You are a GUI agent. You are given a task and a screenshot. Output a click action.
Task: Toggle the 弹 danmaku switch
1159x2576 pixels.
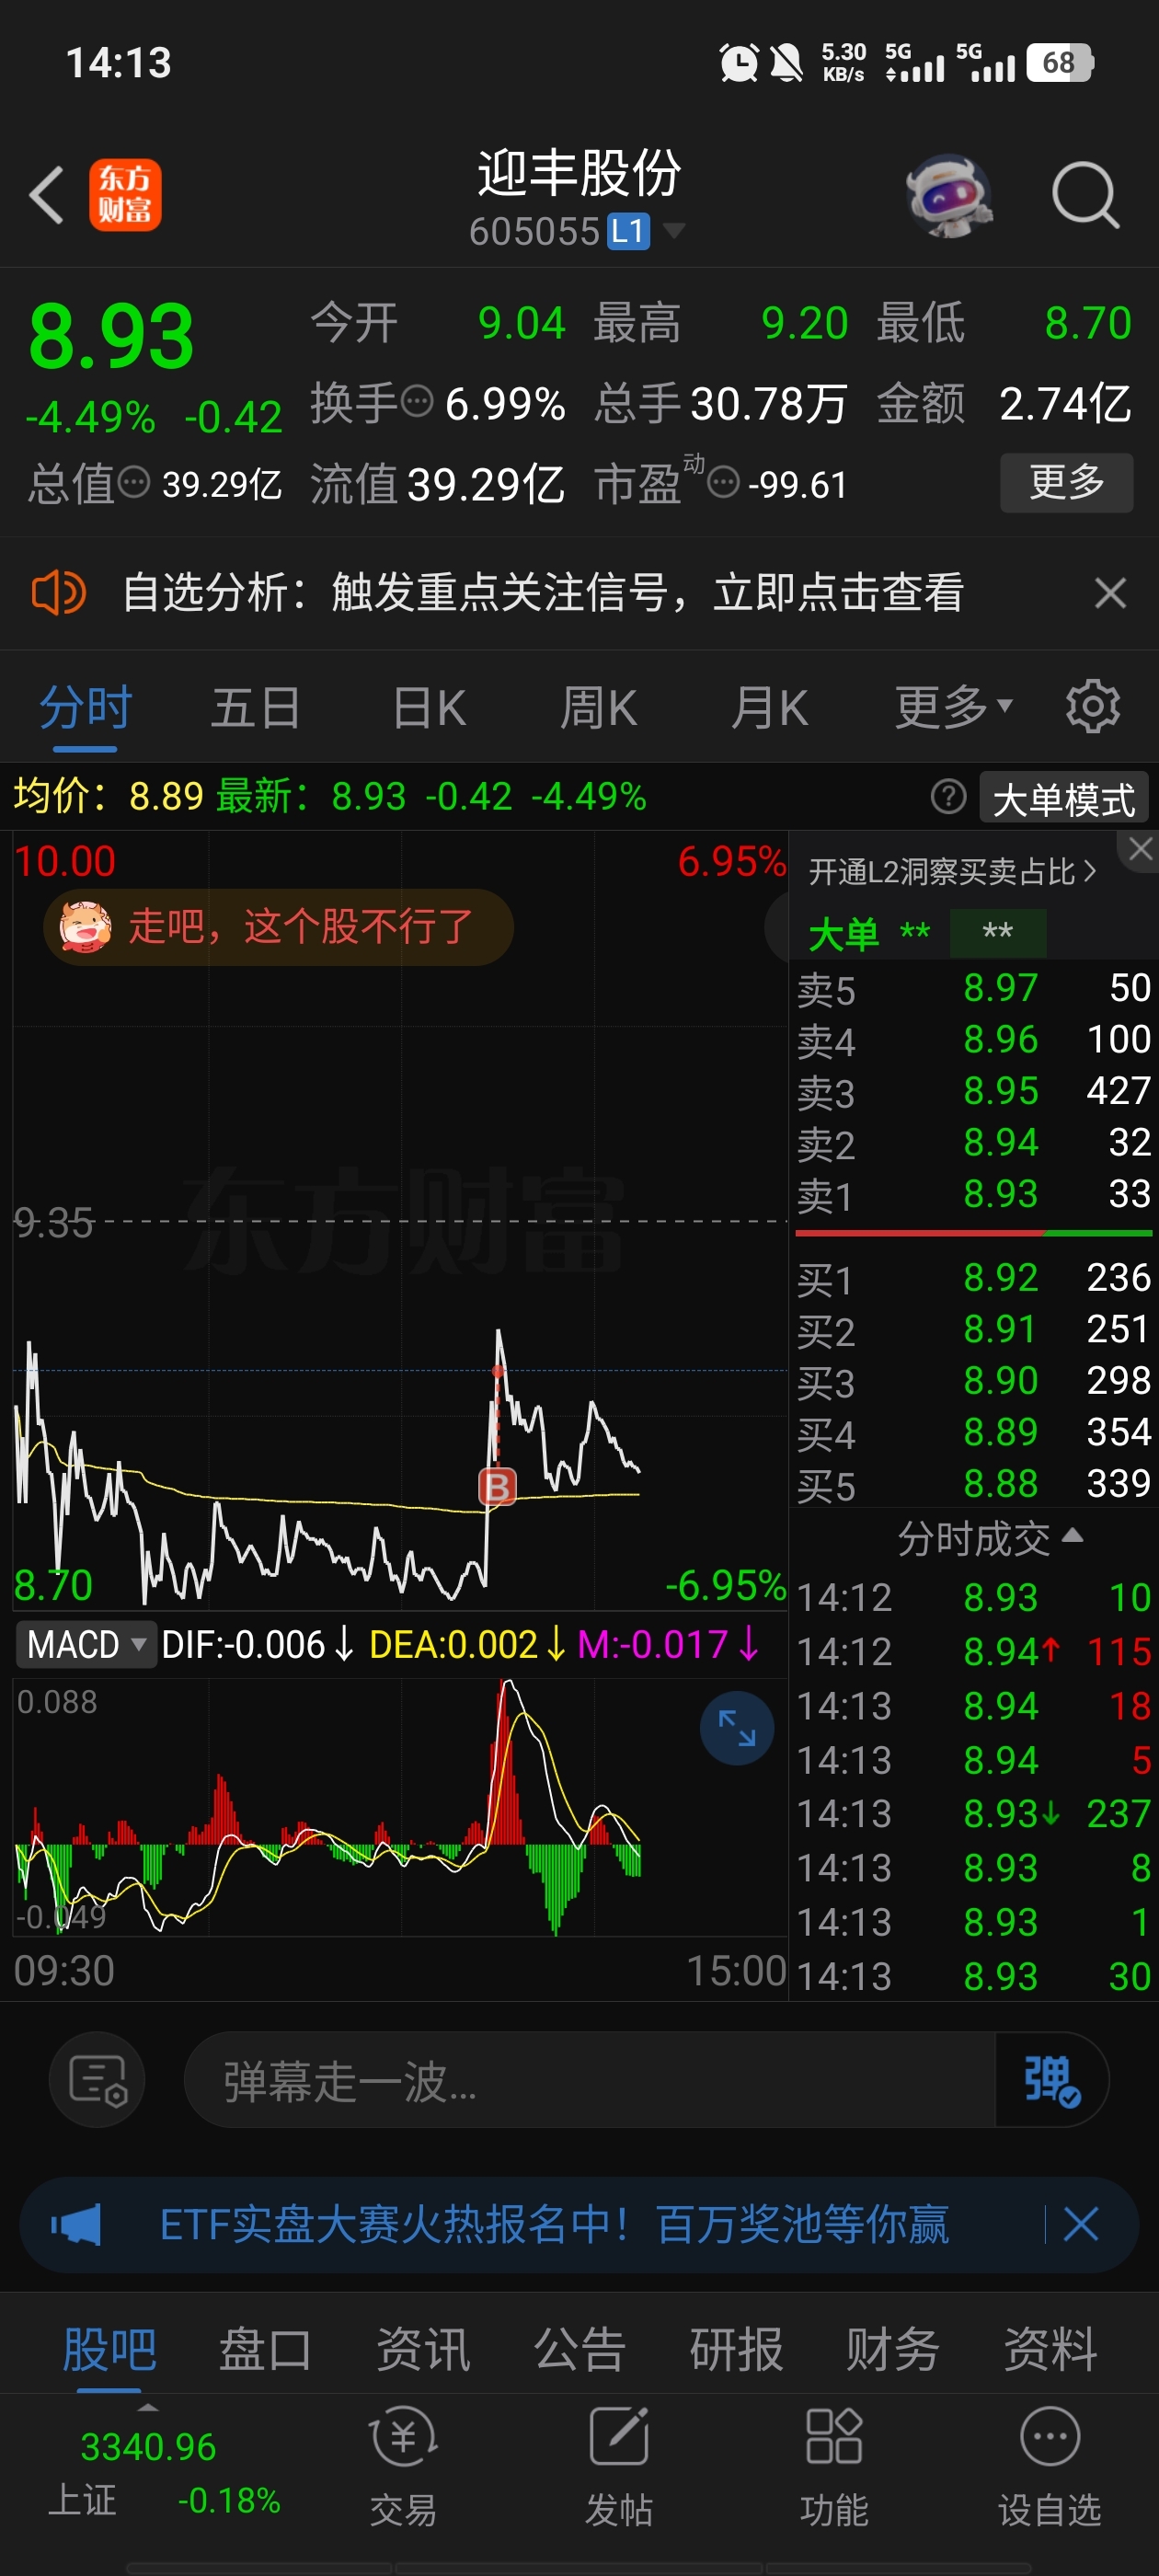coord(1051,2080)
